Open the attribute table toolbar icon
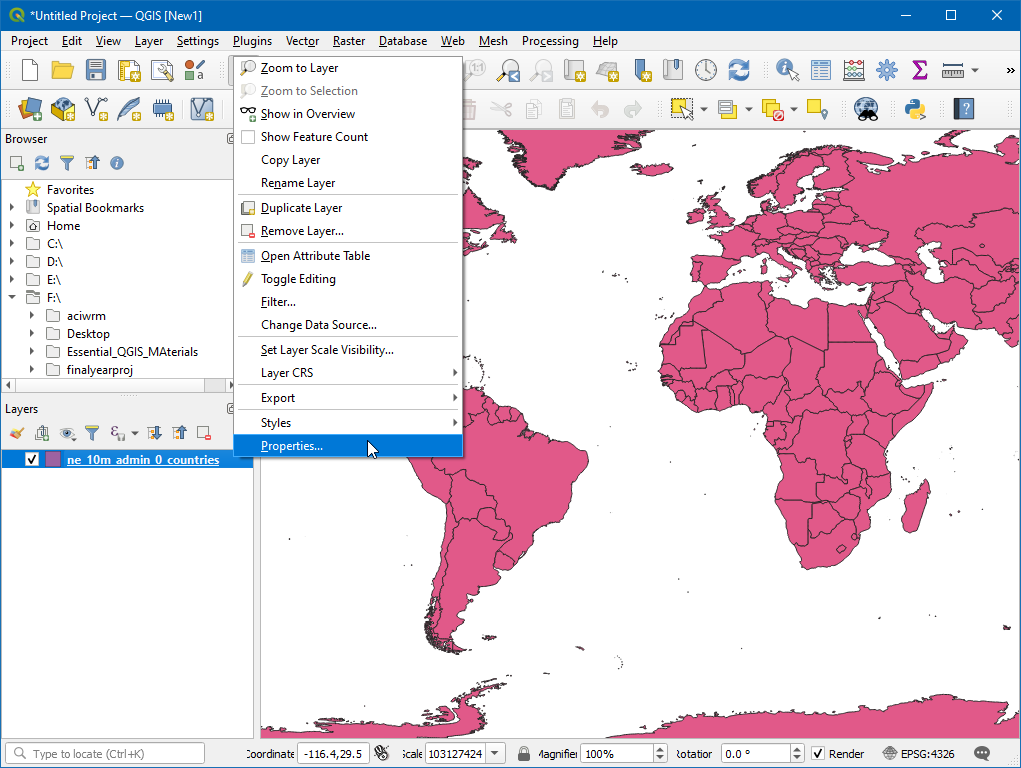Image resolution: width=1021 pixels, height=768 pixels. (821, 70)
